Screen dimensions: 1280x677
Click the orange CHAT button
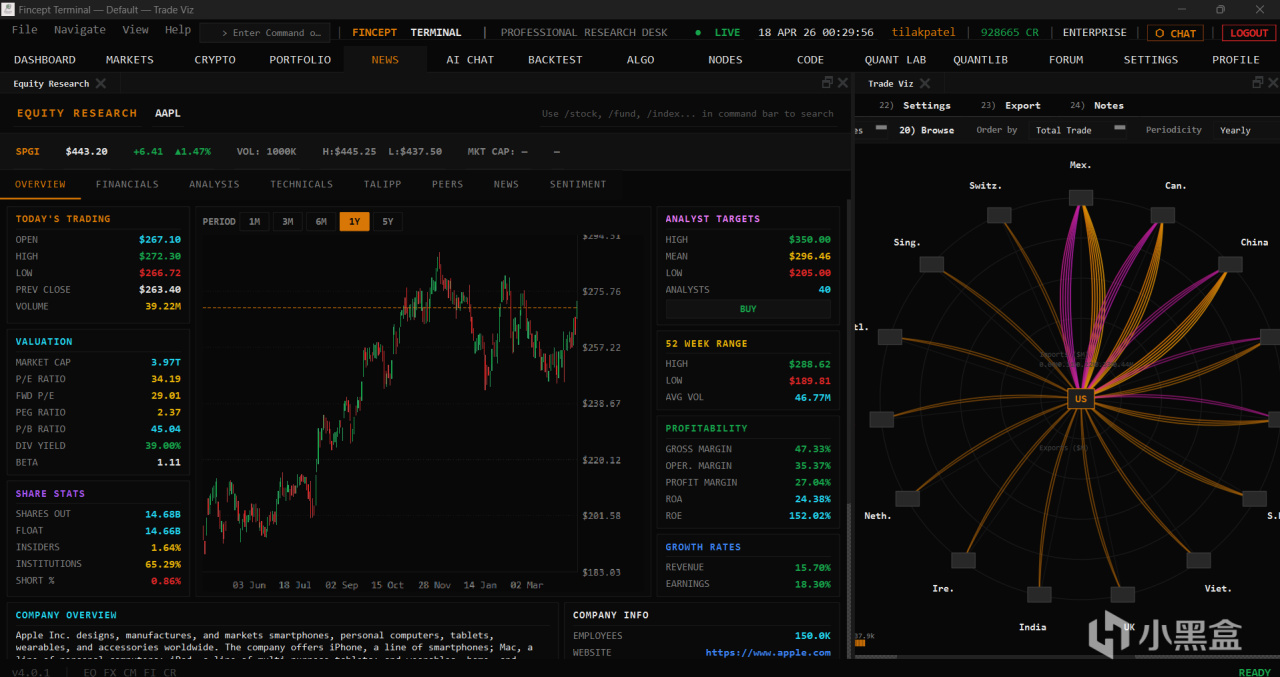pyautogui.click(x=1175, y=33)
